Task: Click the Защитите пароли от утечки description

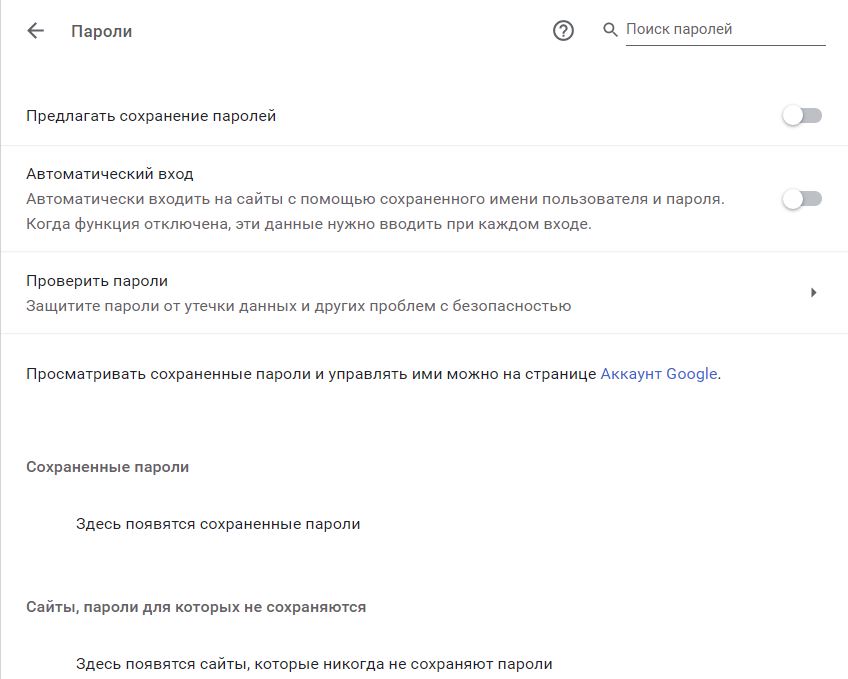Action: click(299, 307)
